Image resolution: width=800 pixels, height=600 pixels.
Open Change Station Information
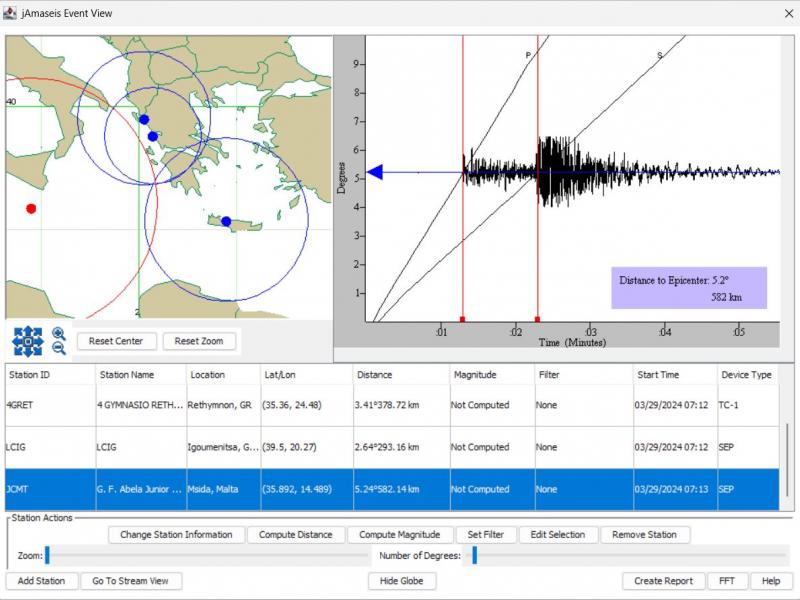[x=176, y=535]
